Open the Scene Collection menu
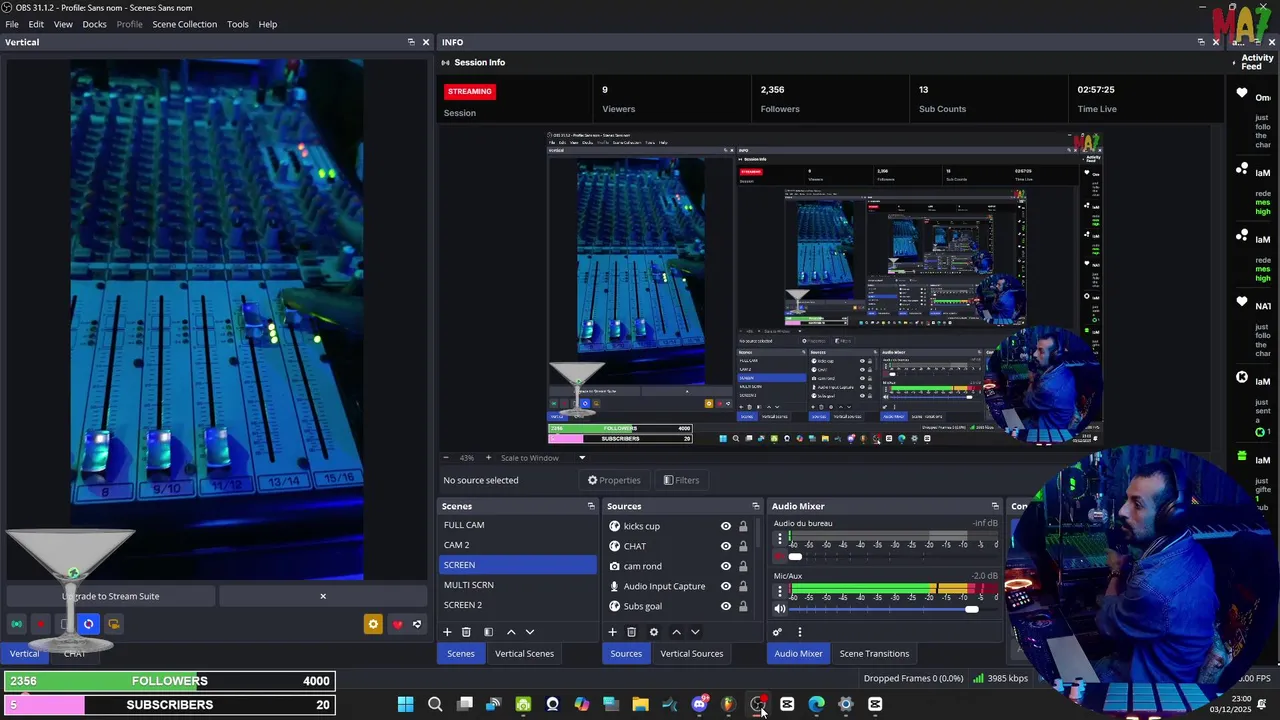 coord(184,24)
